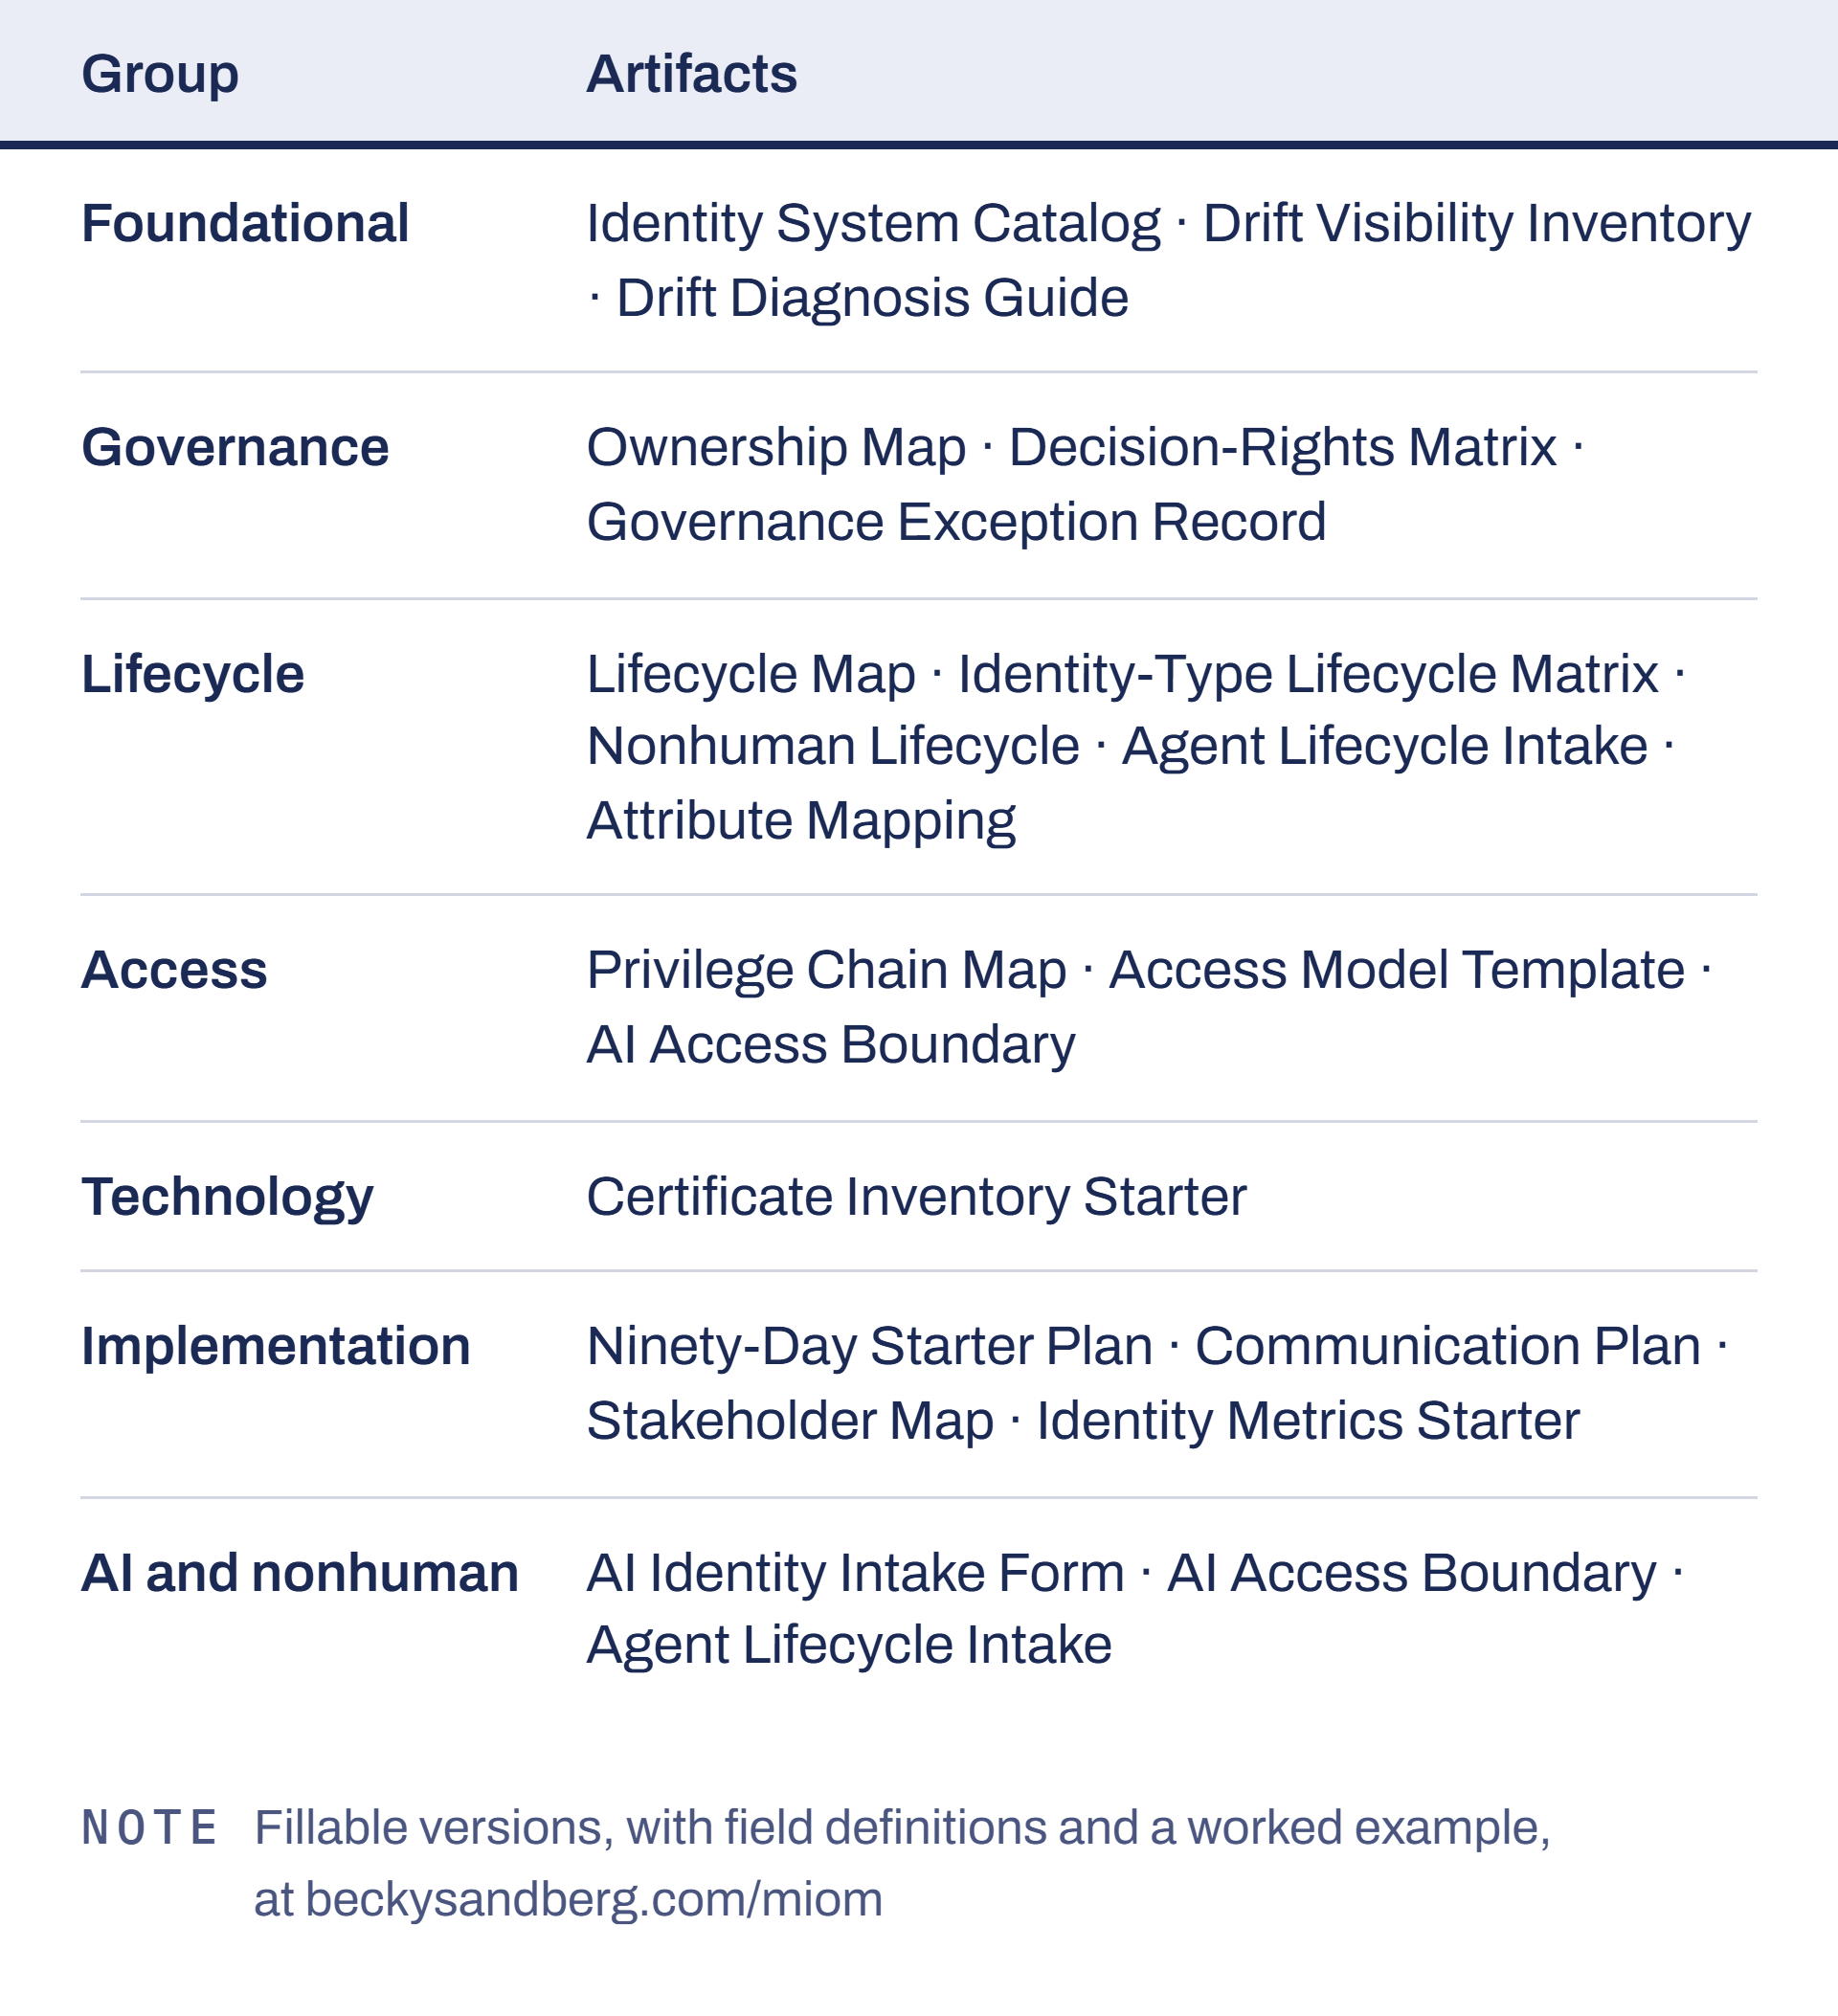Click the NOTE label
The width and height of the screenshot is (1838, 2016).
point(149,1829)
